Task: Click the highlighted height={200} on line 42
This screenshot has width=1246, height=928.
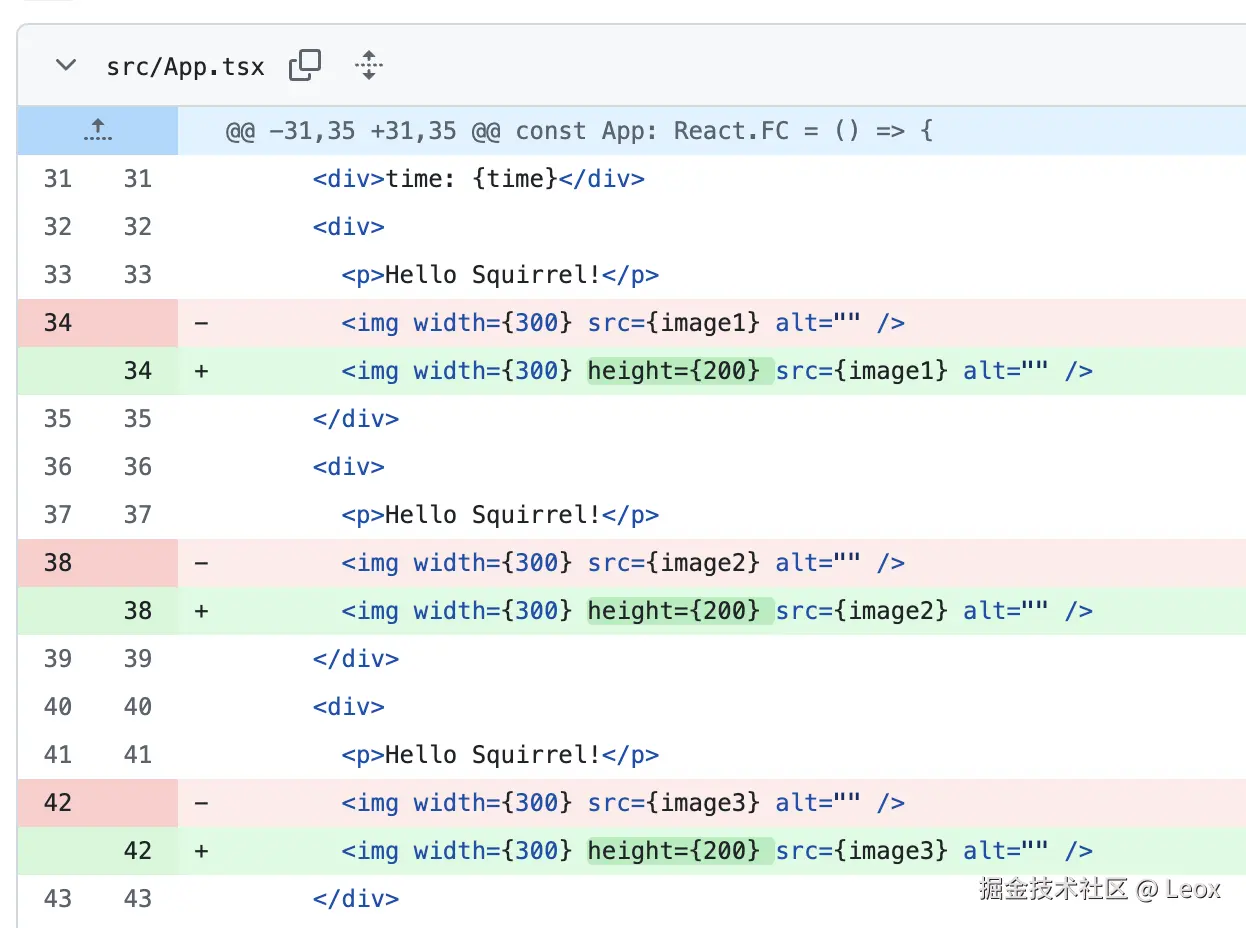Action: pyautogui.click(x=680, y=851)
